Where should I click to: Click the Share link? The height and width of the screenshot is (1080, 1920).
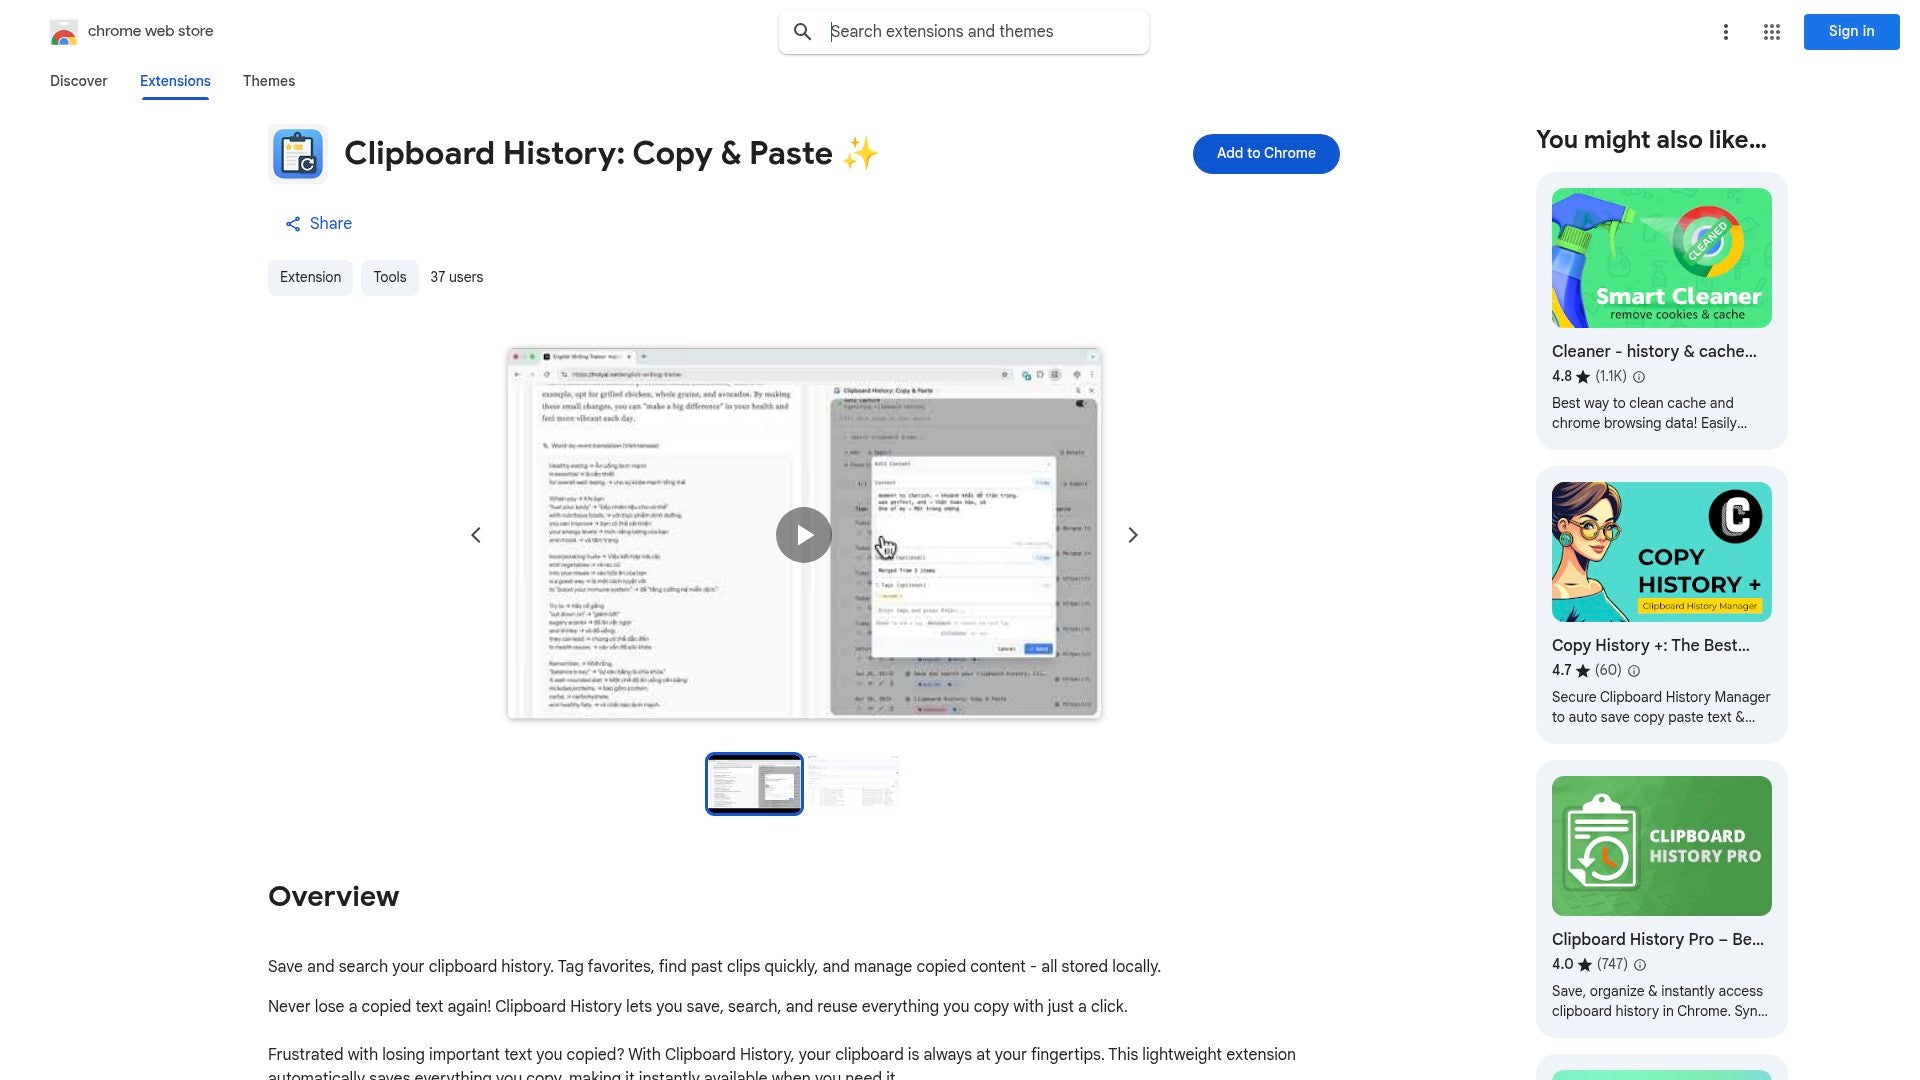tap(318, 224)
